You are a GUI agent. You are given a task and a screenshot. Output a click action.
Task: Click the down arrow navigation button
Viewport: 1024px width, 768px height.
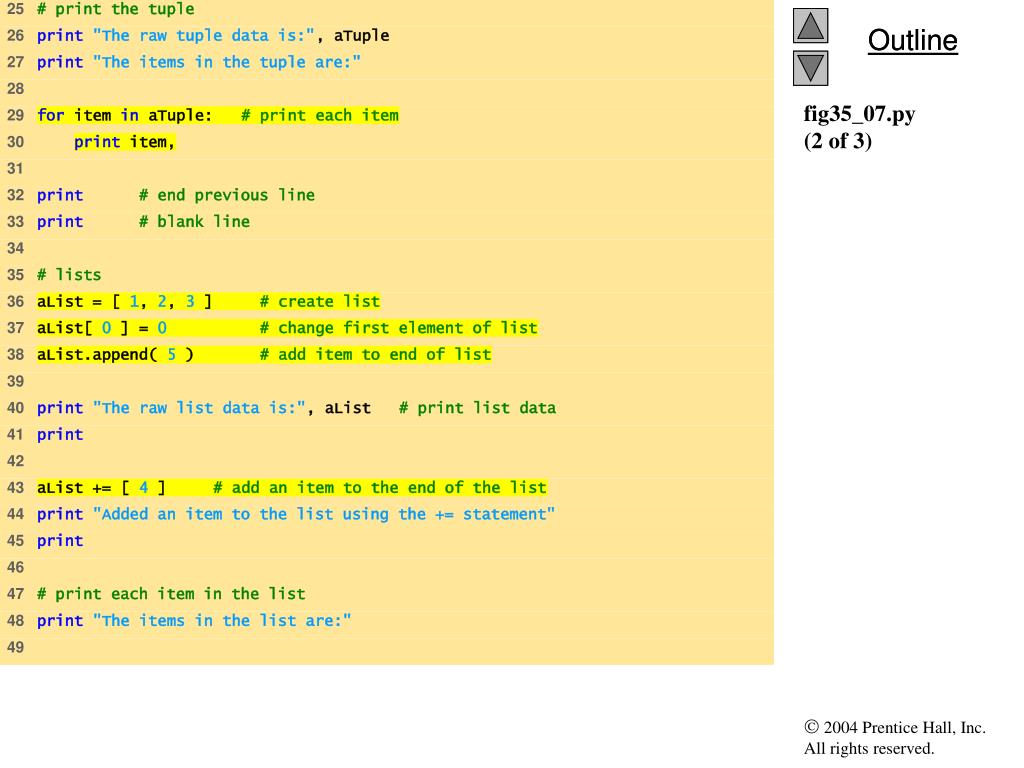tap(810, 68)
